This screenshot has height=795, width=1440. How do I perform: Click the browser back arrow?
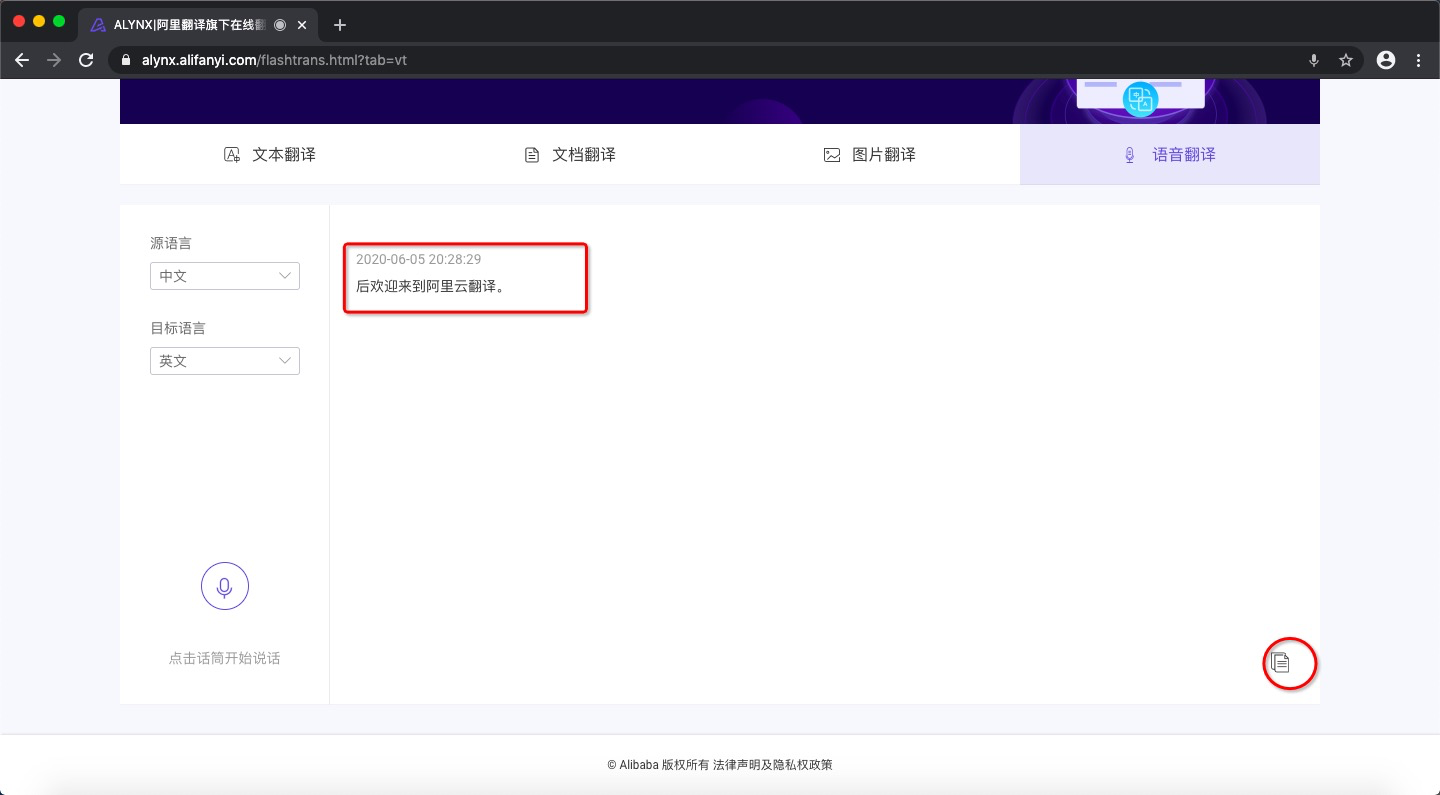tap(22, 60)
